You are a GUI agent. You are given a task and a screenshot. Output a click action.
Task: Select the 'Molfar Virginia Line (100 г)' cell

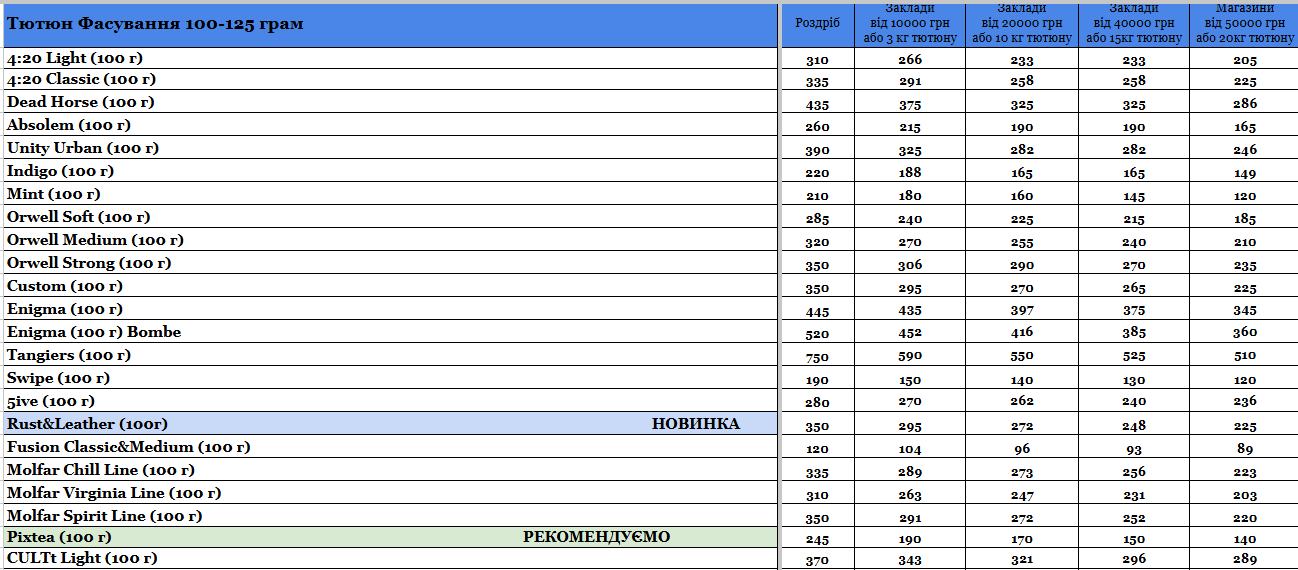(x=389, y=493)
